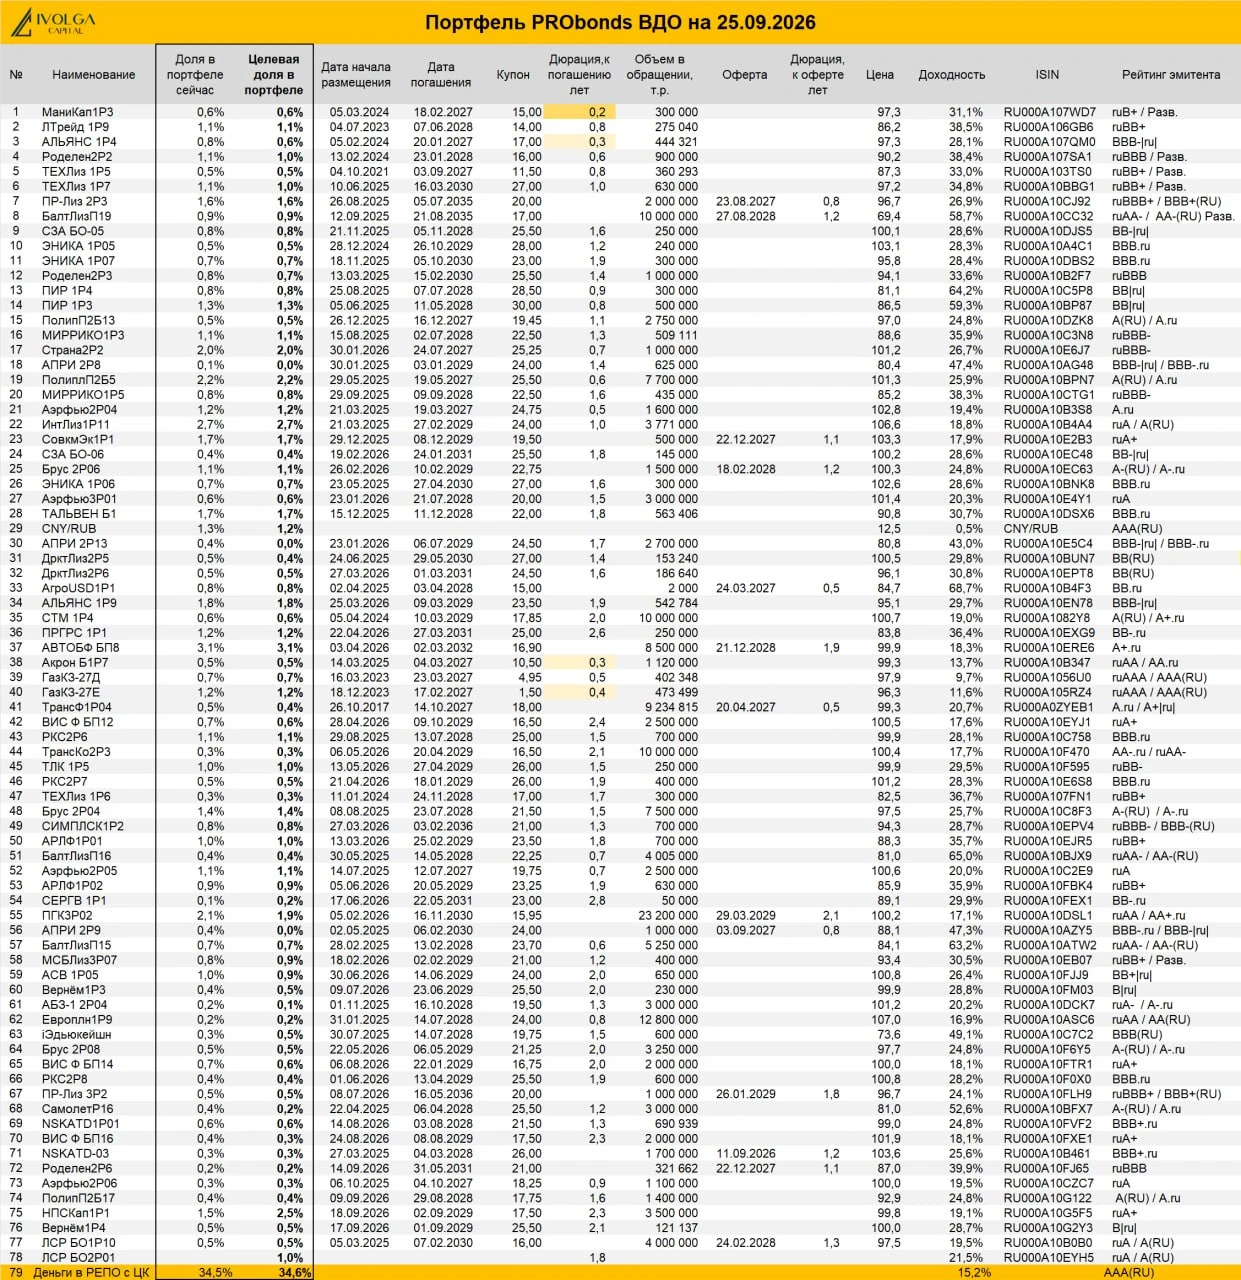
Task: Click the ISIN "RU000A10CC32"
Action: [x=1050, y=216]
